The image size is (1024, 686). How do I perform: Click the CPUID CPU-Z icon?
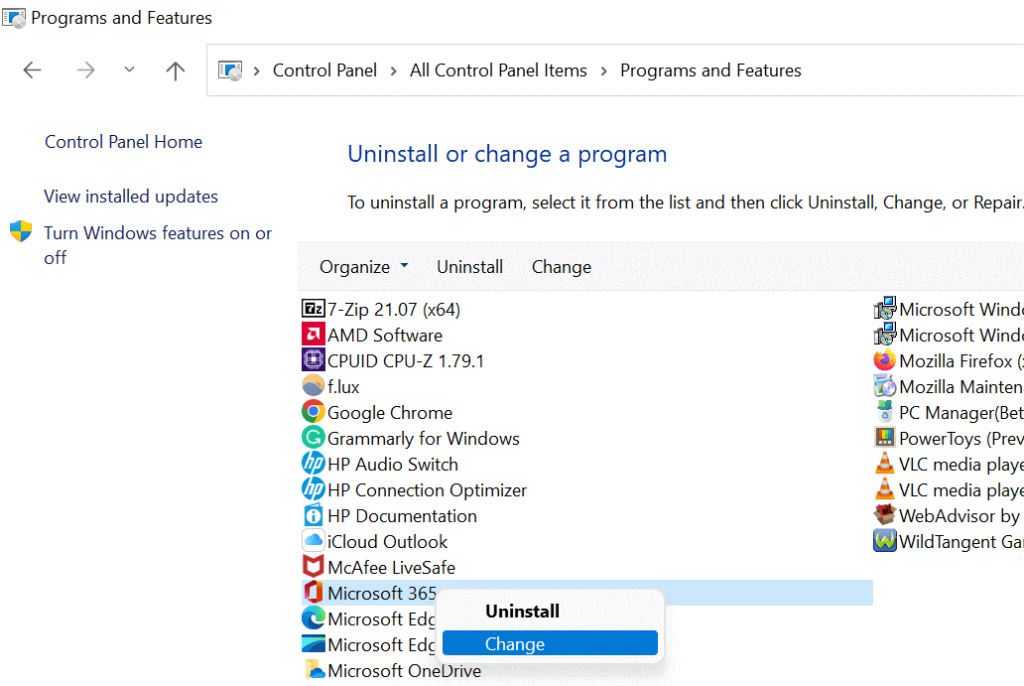[313, 360]
